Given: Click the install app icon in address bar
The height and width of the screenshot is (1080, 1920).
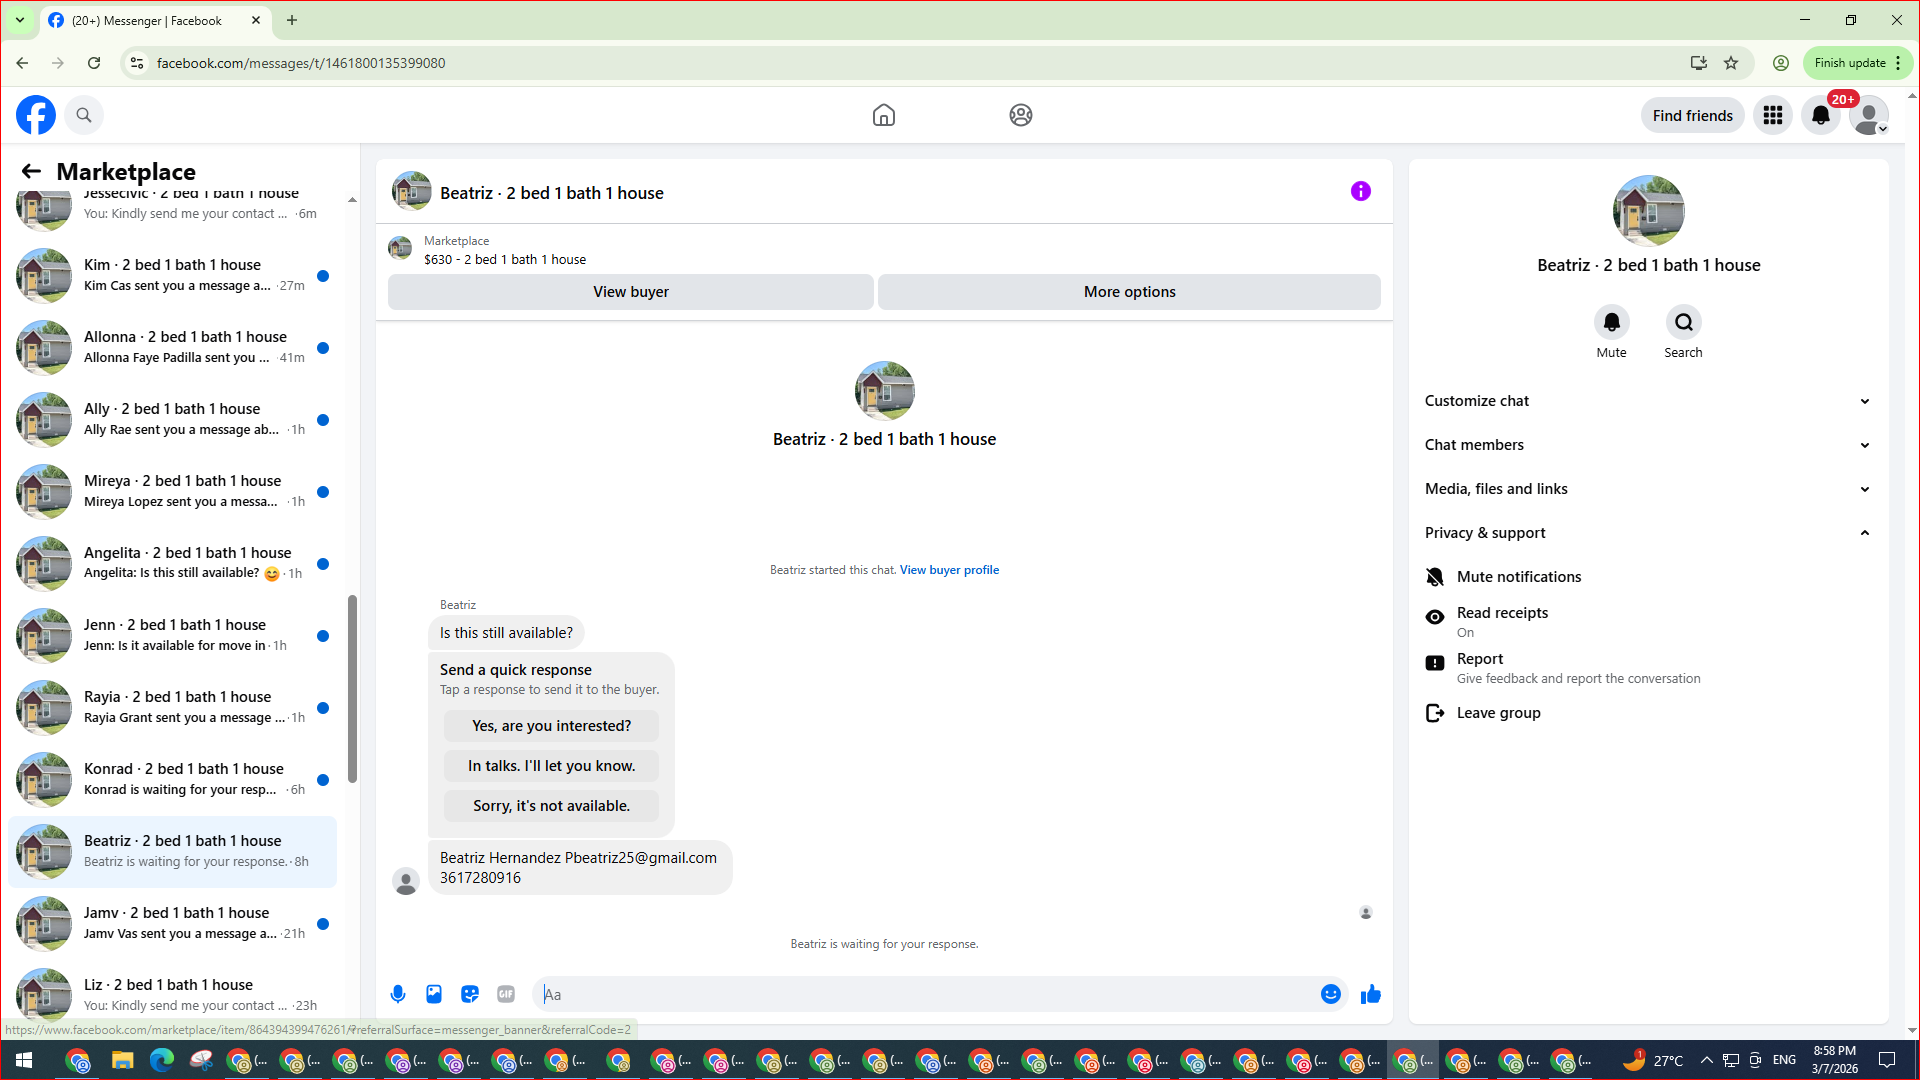Looking at the screenshot, I should pos(1698,63).
